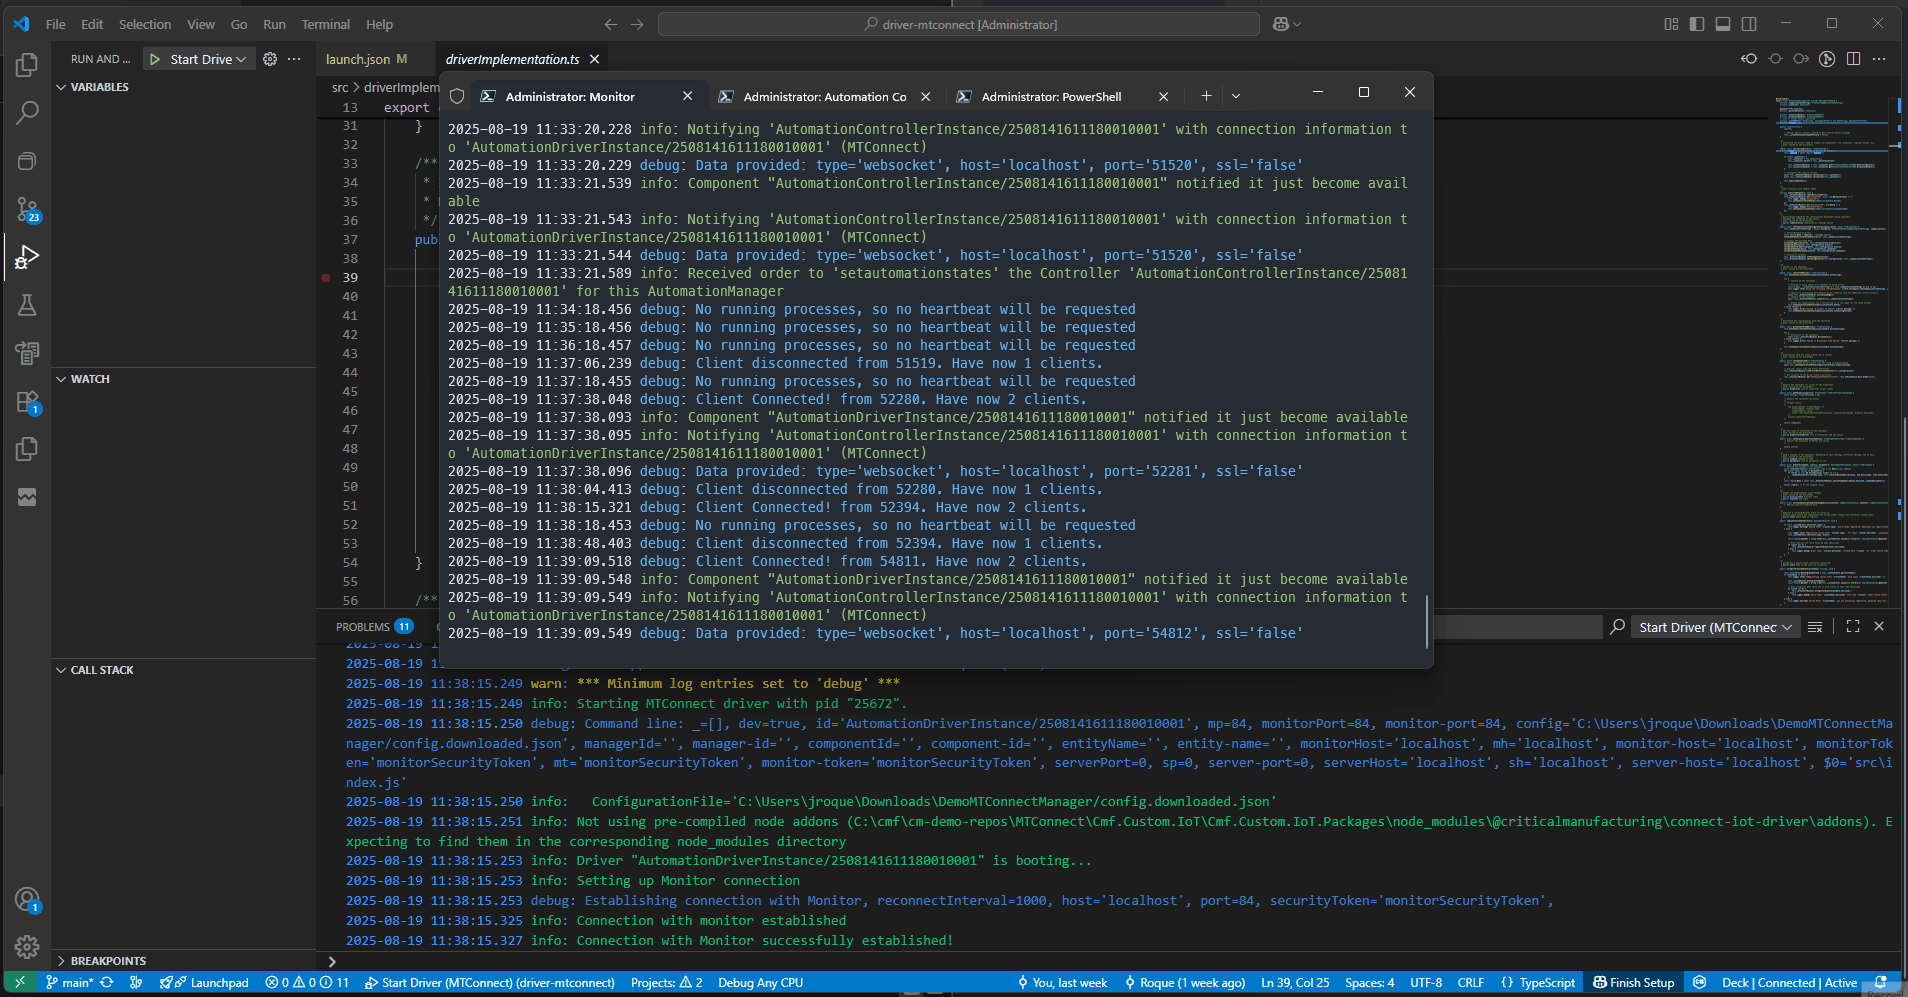The image size is (1908, 997).
Task: Open the Testing flask view
Action: (x=27, y=305)
